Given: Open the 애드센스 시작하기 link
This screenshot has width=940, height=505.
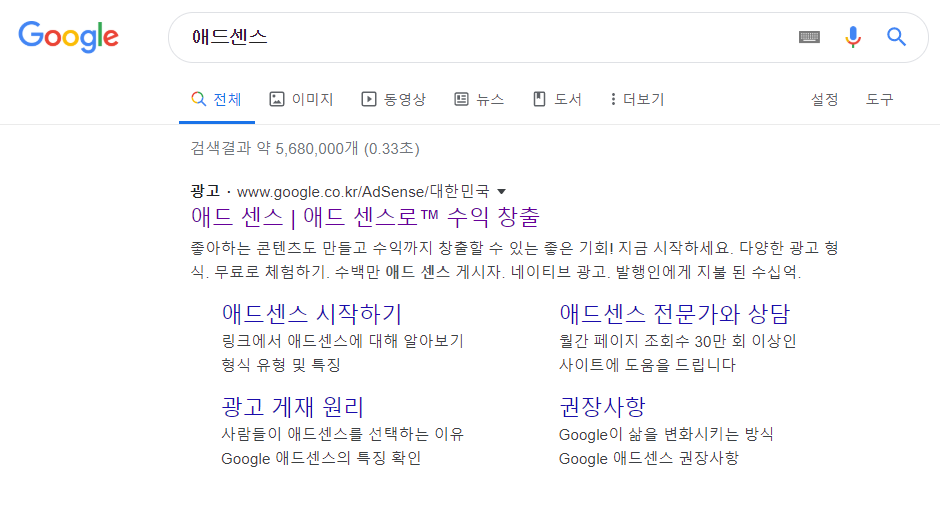Looking at the screenshot, I should tap(312, 314).
